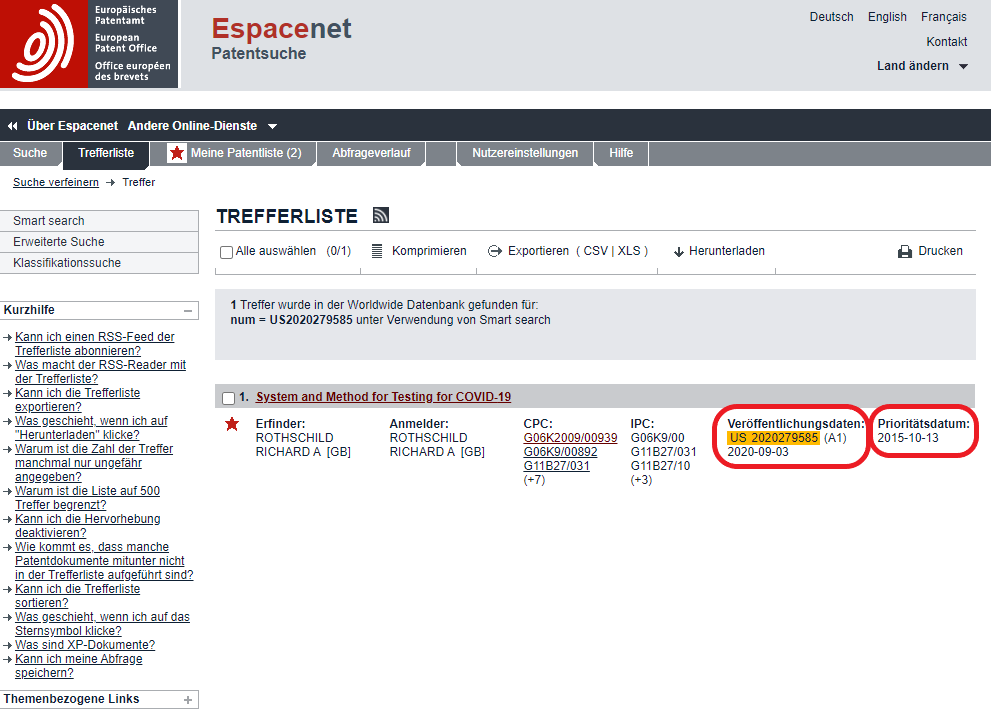Open CPC link G06K2009/00939
The height and width of the screenshot is (710, 991).
pos(570,438)
